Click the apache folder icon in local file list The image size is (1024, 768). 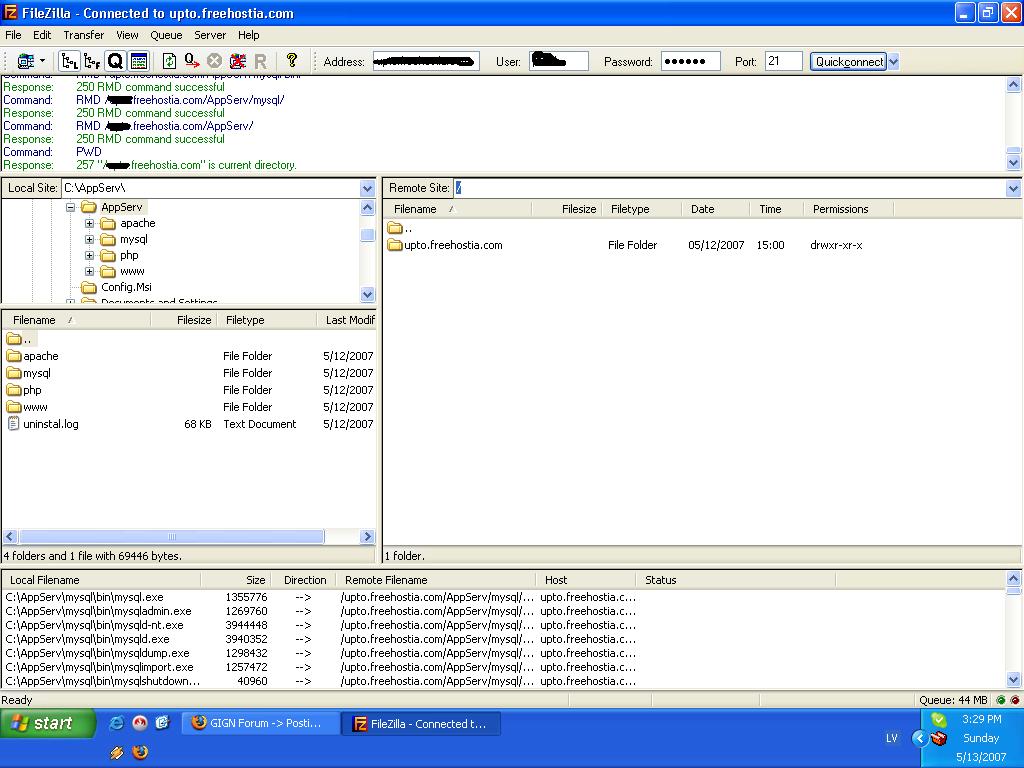14,356
